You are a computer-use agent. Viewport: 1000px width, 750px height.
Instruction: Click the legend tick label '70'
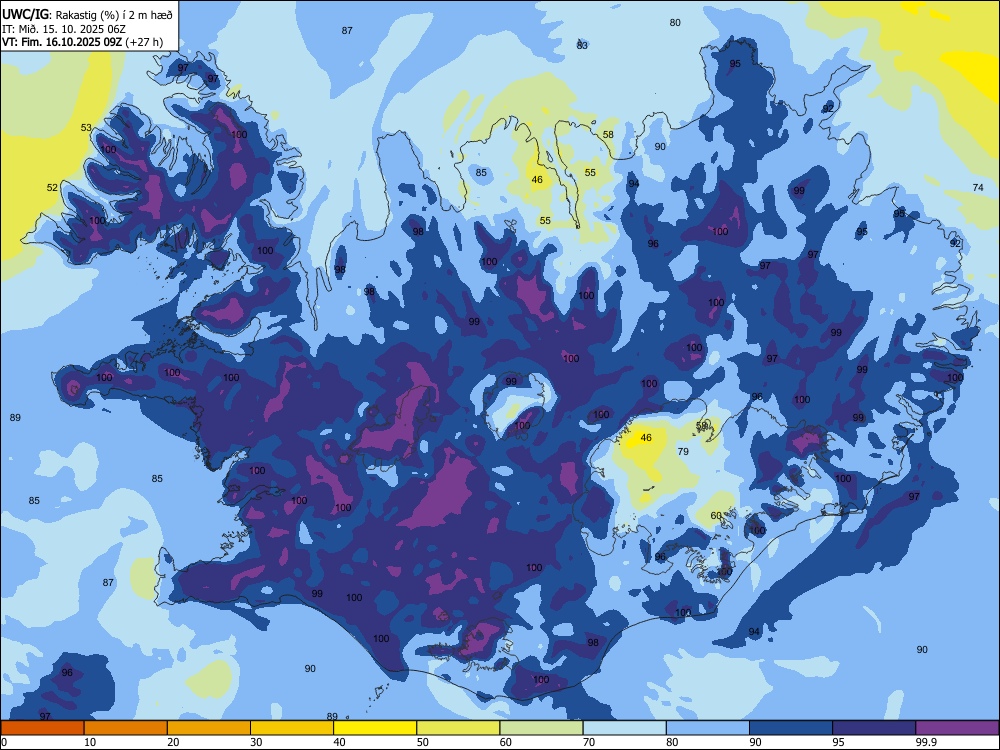(589, 742)
